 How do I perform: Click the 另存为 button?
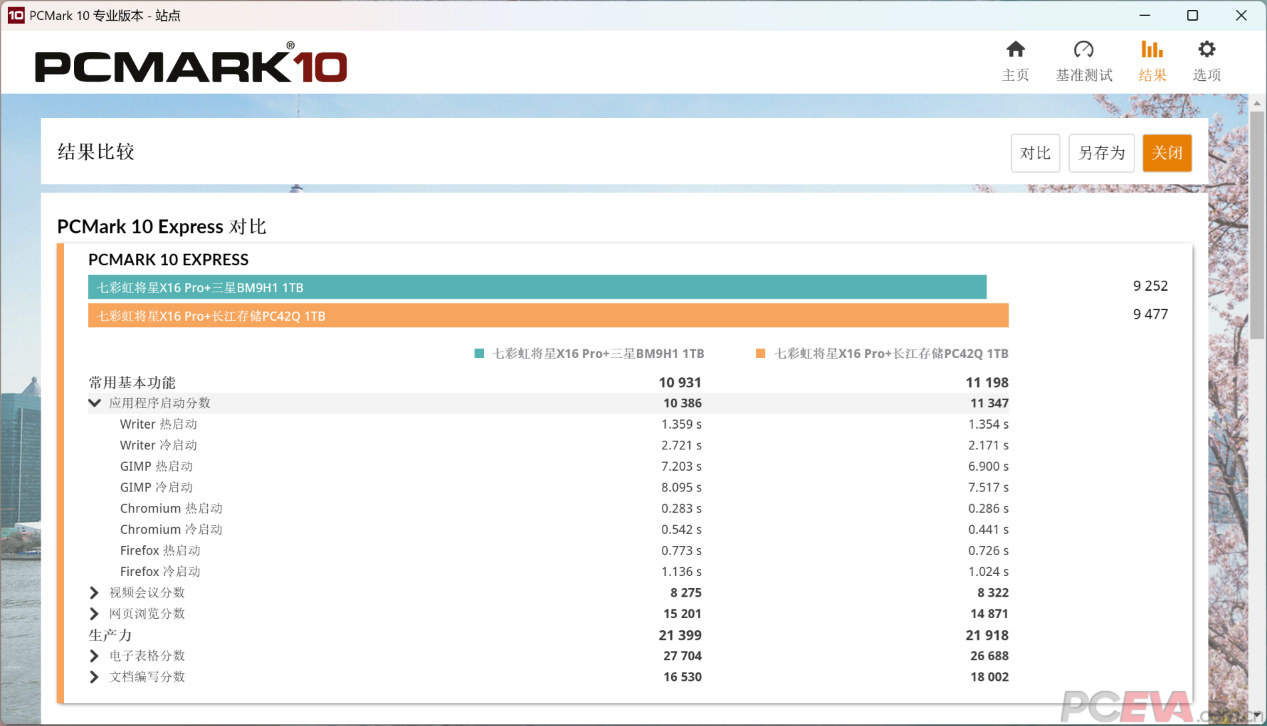coord(1101,153)
